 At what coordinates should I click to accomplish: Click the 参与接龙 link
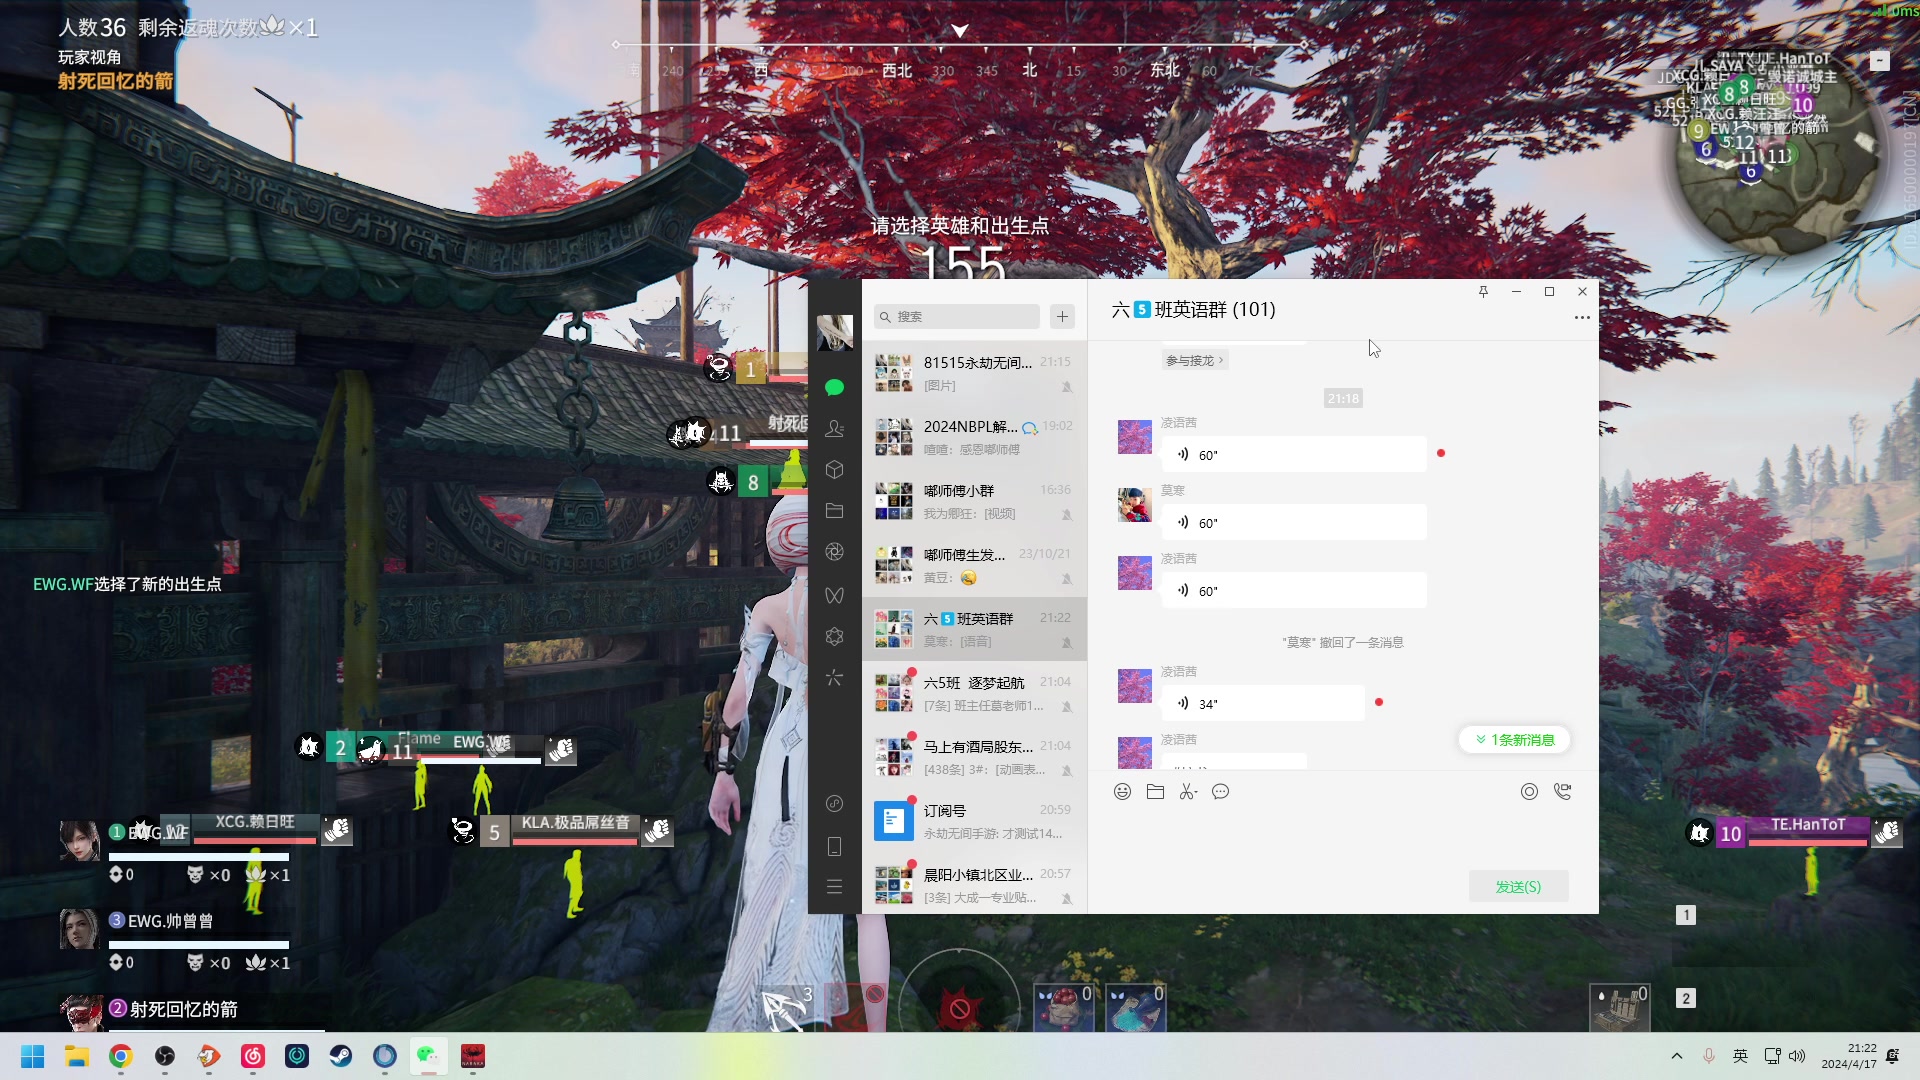coord(1194,361)
